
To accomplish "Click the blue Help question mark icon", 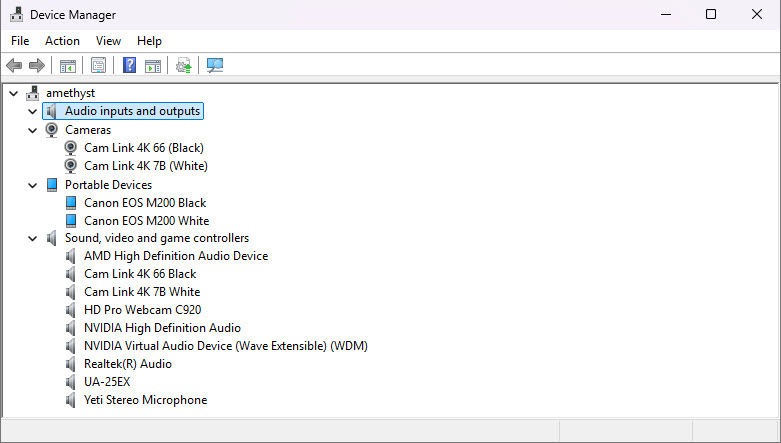I will 129,66.
